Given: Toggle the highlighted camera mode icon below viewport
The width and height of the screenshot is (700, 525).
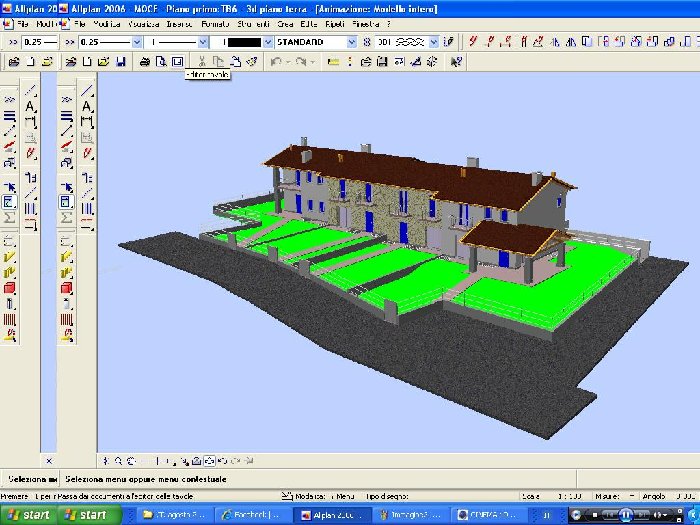Looking at the screenshot, I should [209, 461].
